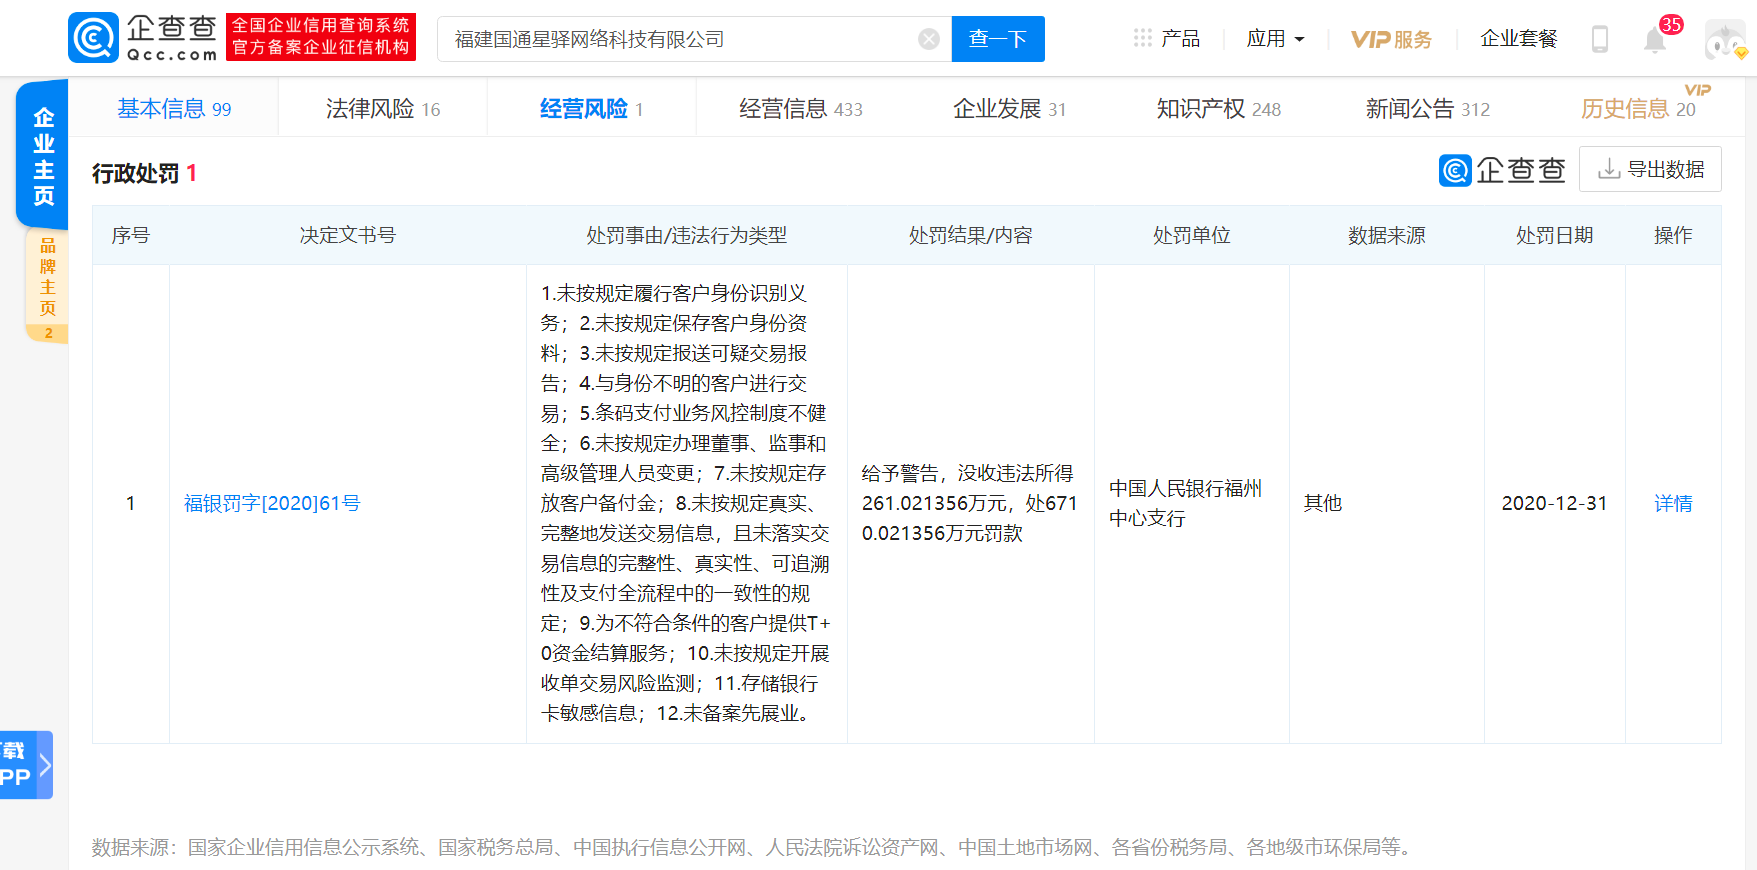Go to 企业主页 side tab
Image resolution: width=1757 pixels, height=870 pixels.
pos(43,155)
